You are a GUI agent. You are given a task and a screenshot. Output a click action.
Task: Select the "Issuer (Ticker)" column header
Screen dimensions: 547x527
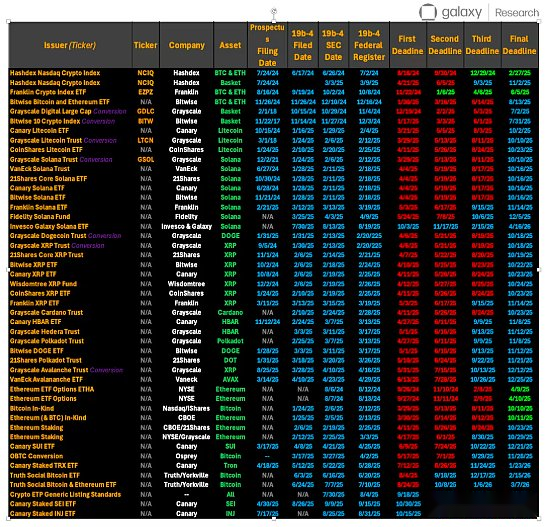[70, 45]
